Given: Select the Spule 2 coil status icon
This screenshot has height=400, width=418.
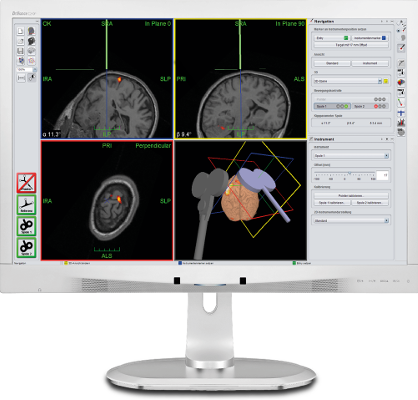Looking at the screenshot, I should (x=26, y=247).
